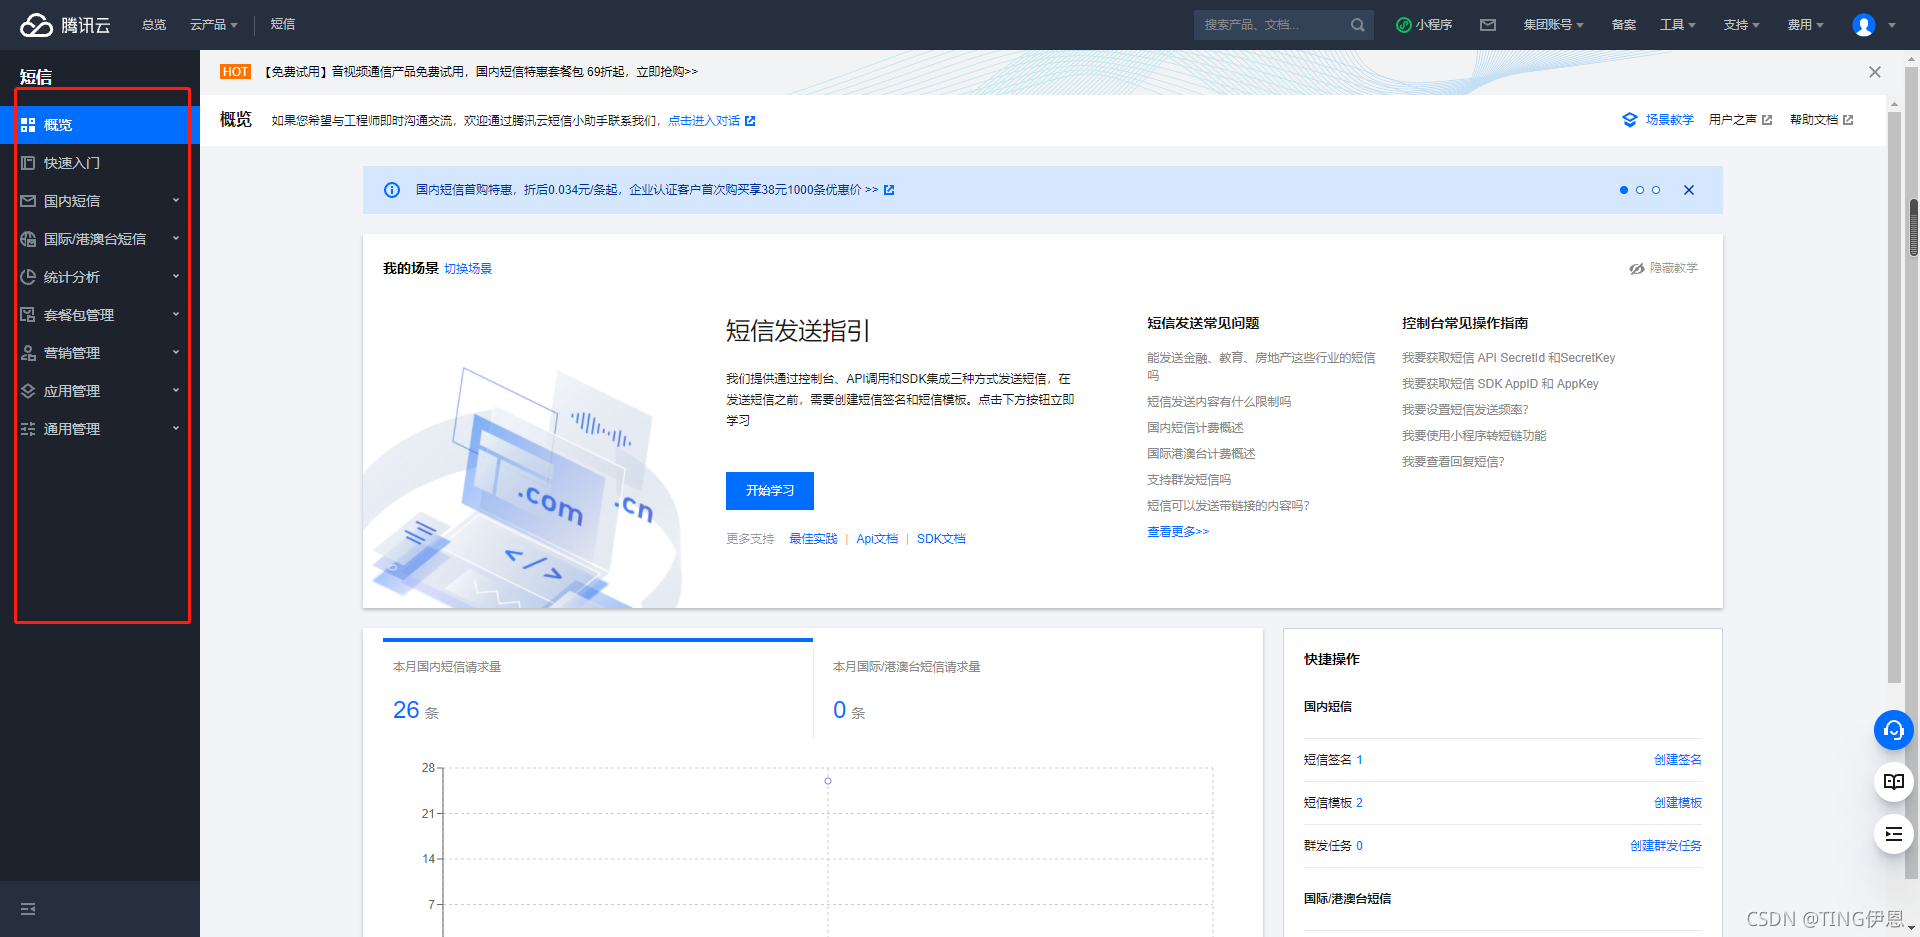1920x937 pixels.
Task: Open 短信 in top navigation
Action: [x=283, y=24]
